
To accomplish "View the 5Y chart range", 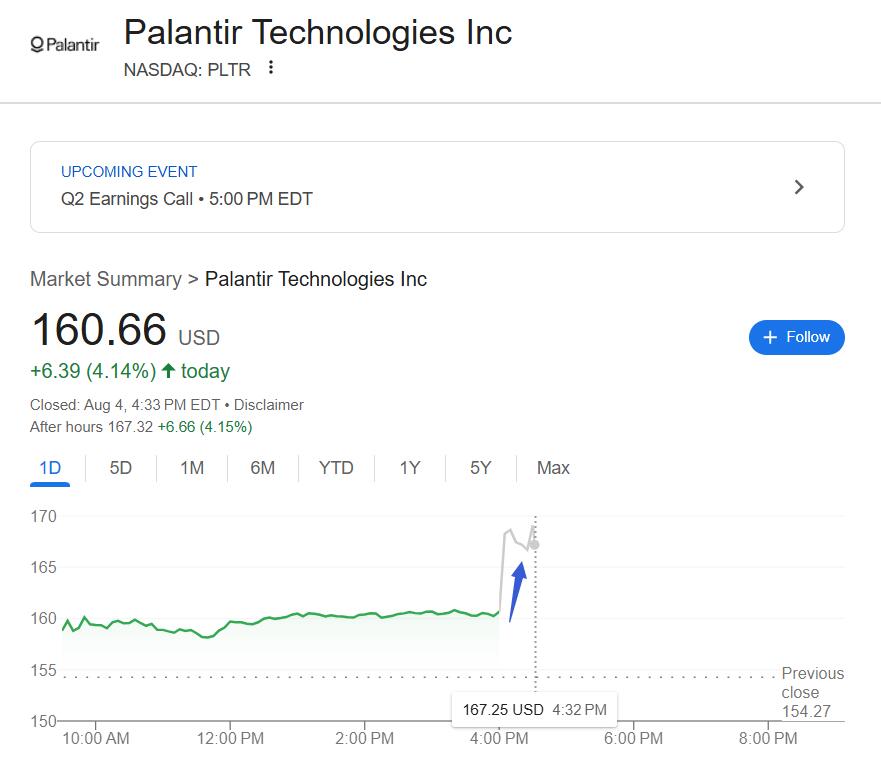I will [x=481, y=468].
